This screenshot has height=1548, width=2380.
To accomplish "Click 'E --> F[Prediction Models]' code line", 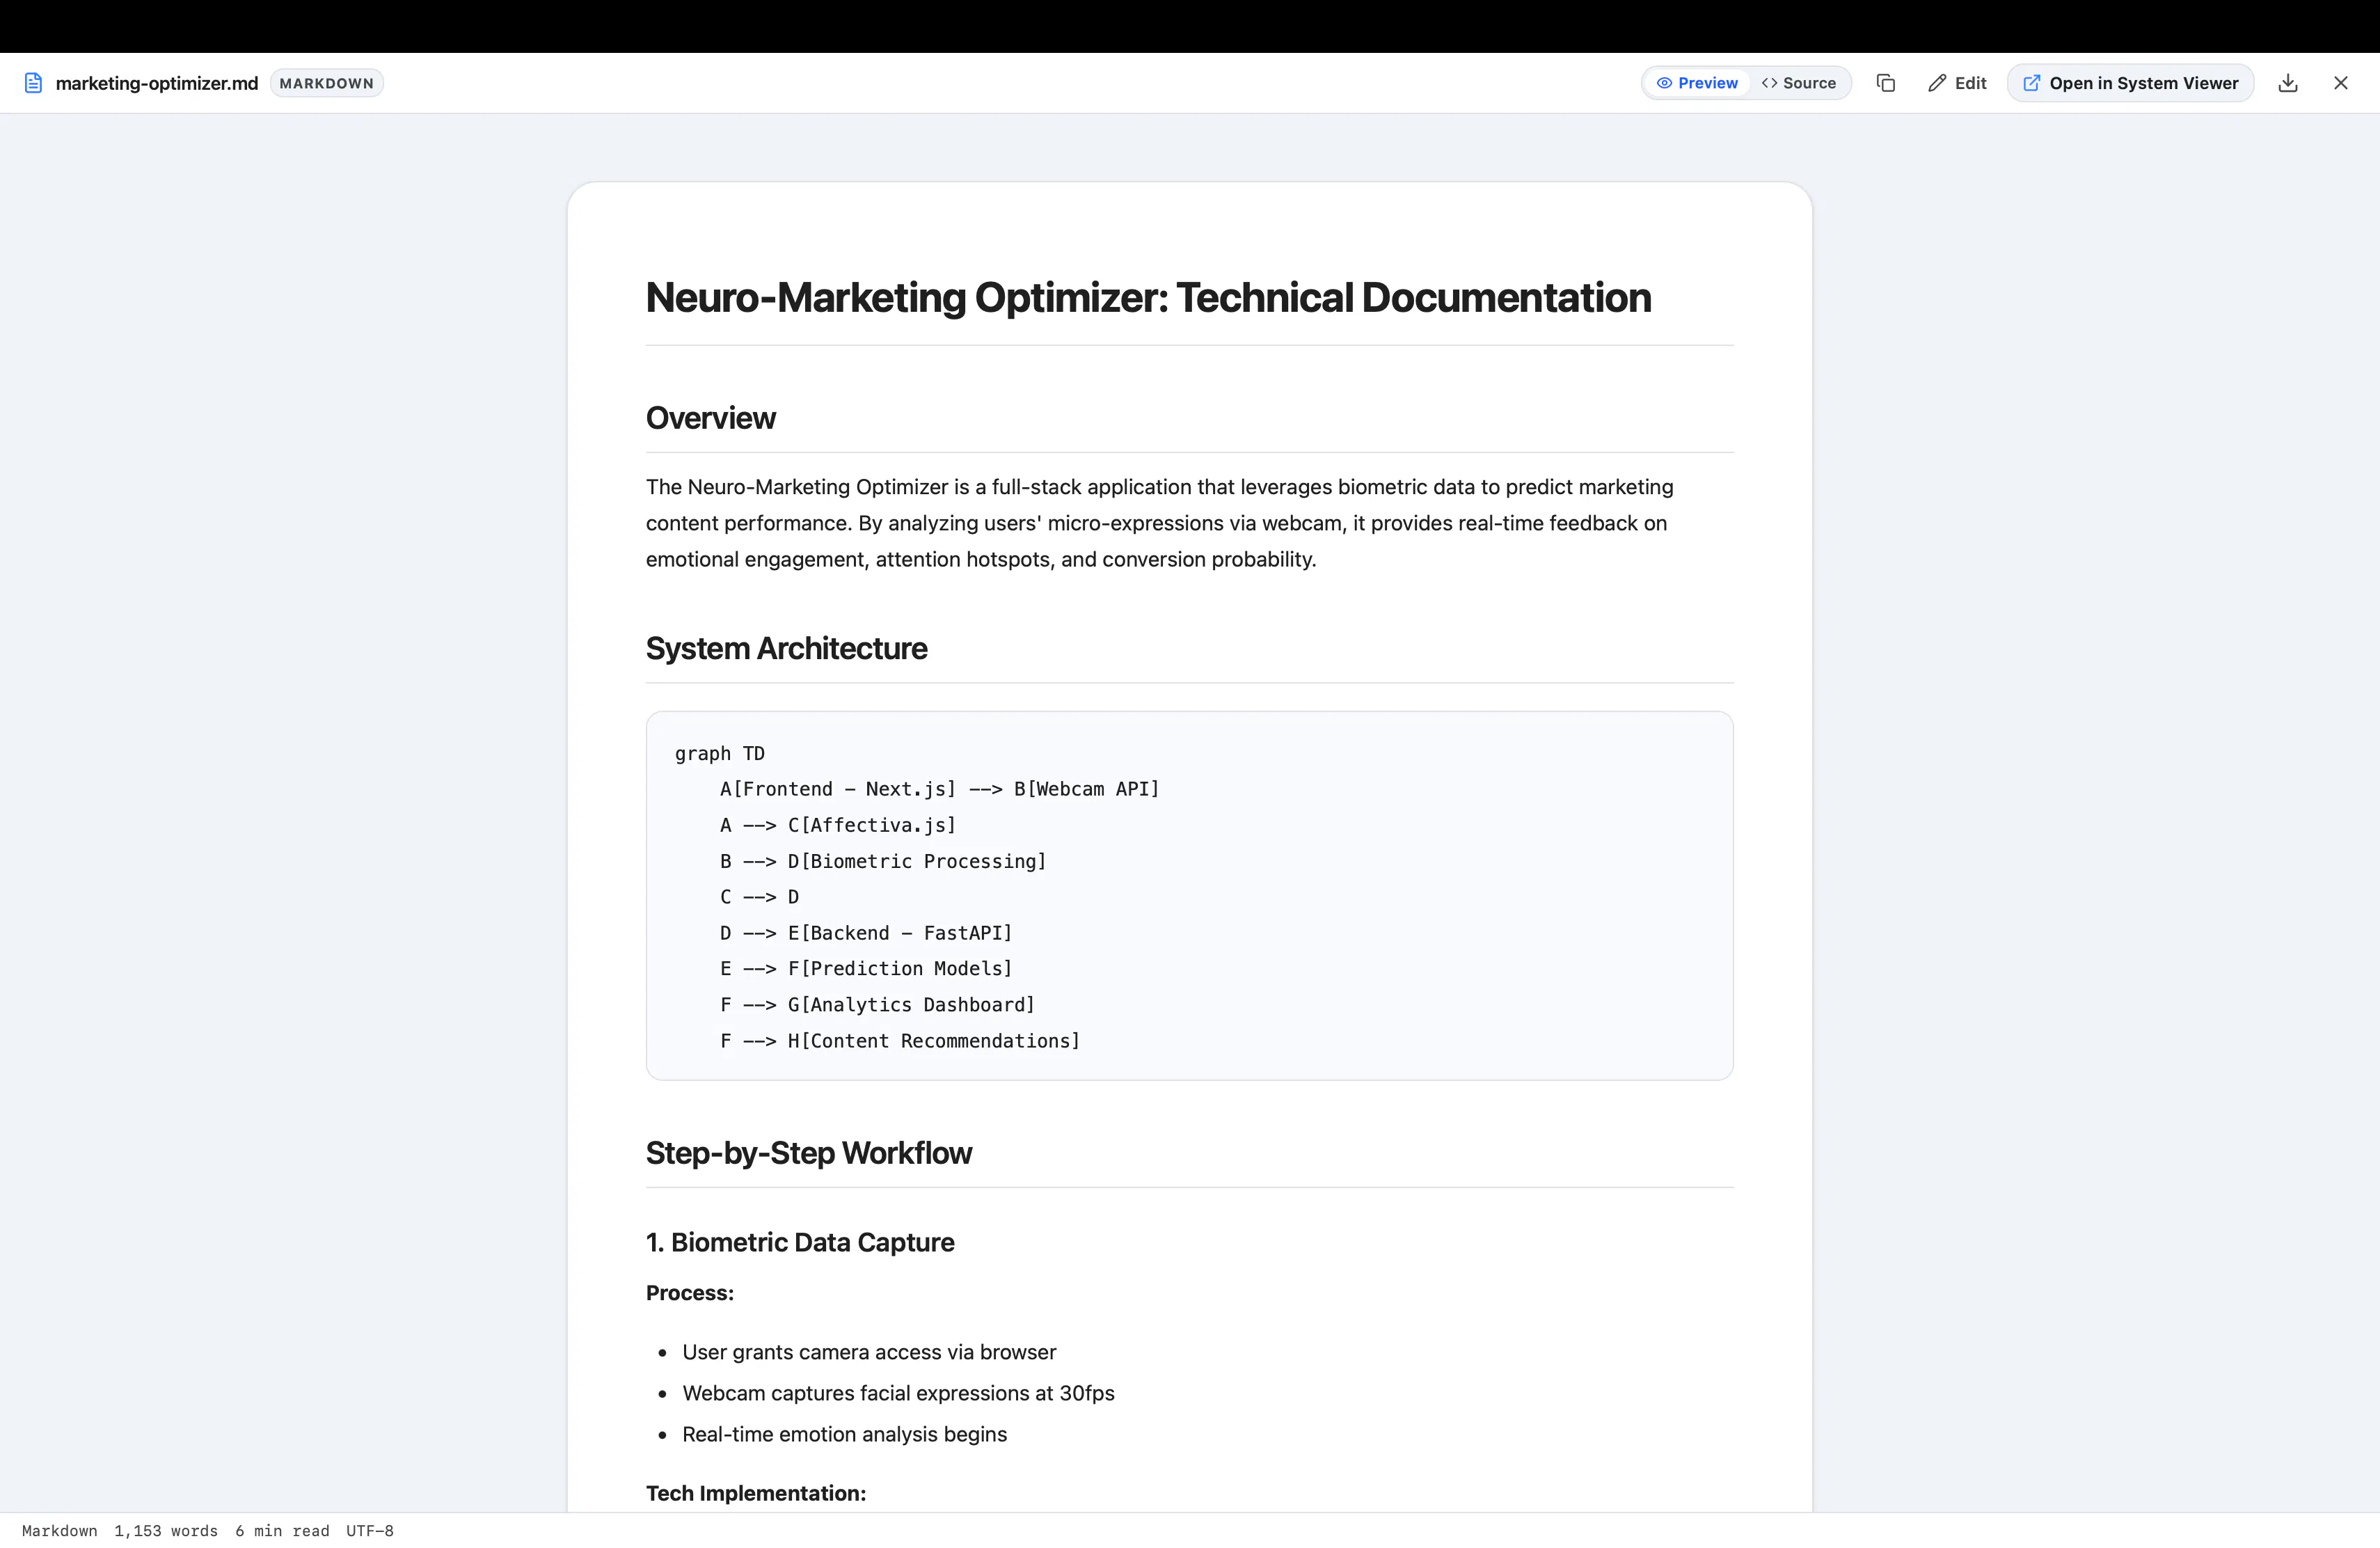I will pos(866,969).
